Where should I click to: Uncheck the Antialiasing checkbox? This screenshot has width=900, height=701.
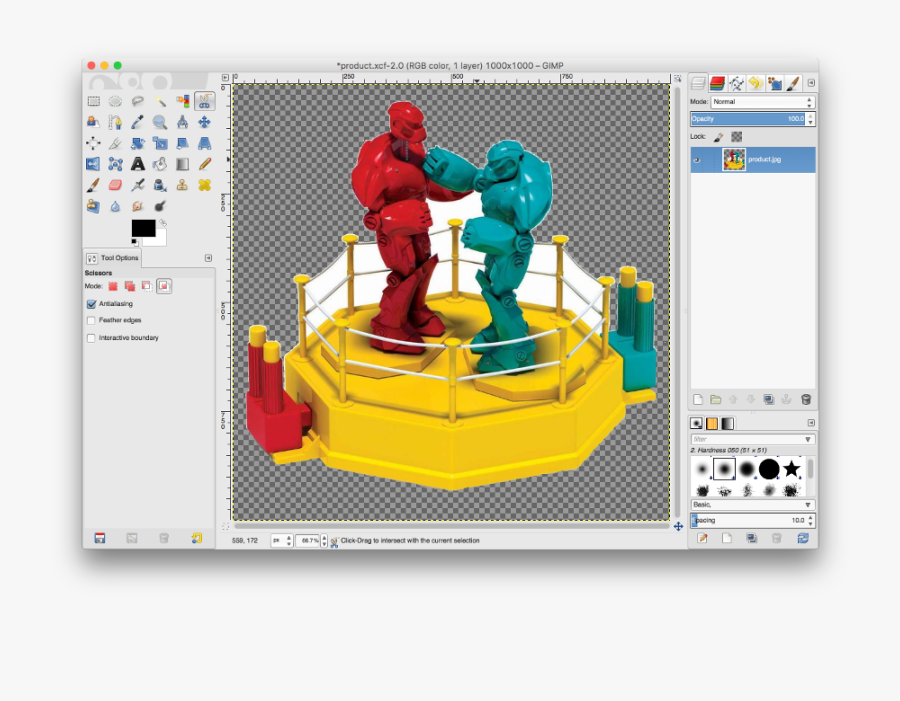(x=92, y=304)
